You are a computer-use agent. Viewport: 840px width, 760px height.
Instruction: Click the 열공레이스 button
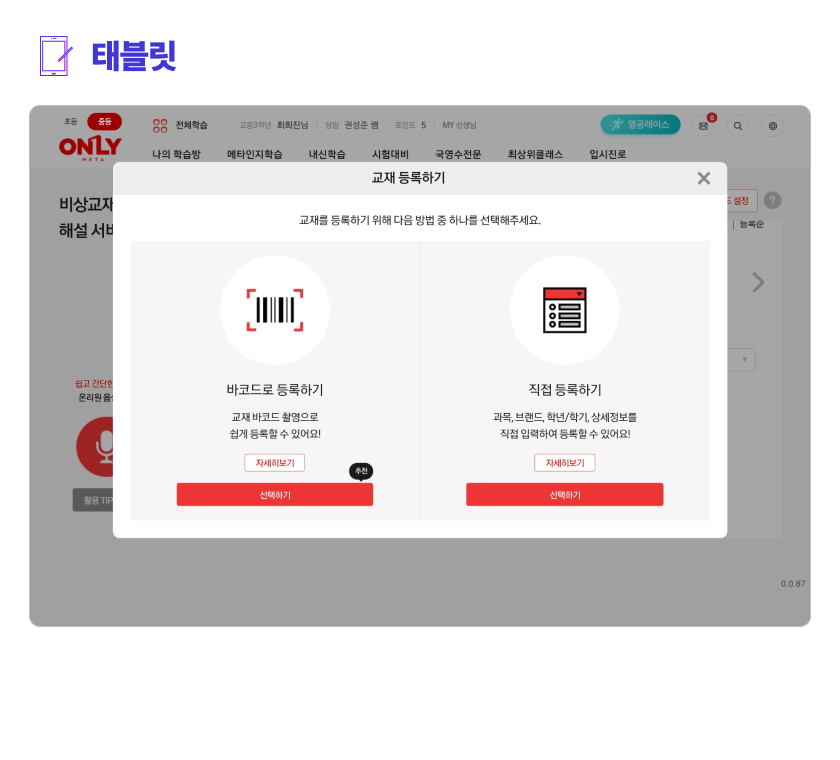pyautogui.click(x=640, y=124)
